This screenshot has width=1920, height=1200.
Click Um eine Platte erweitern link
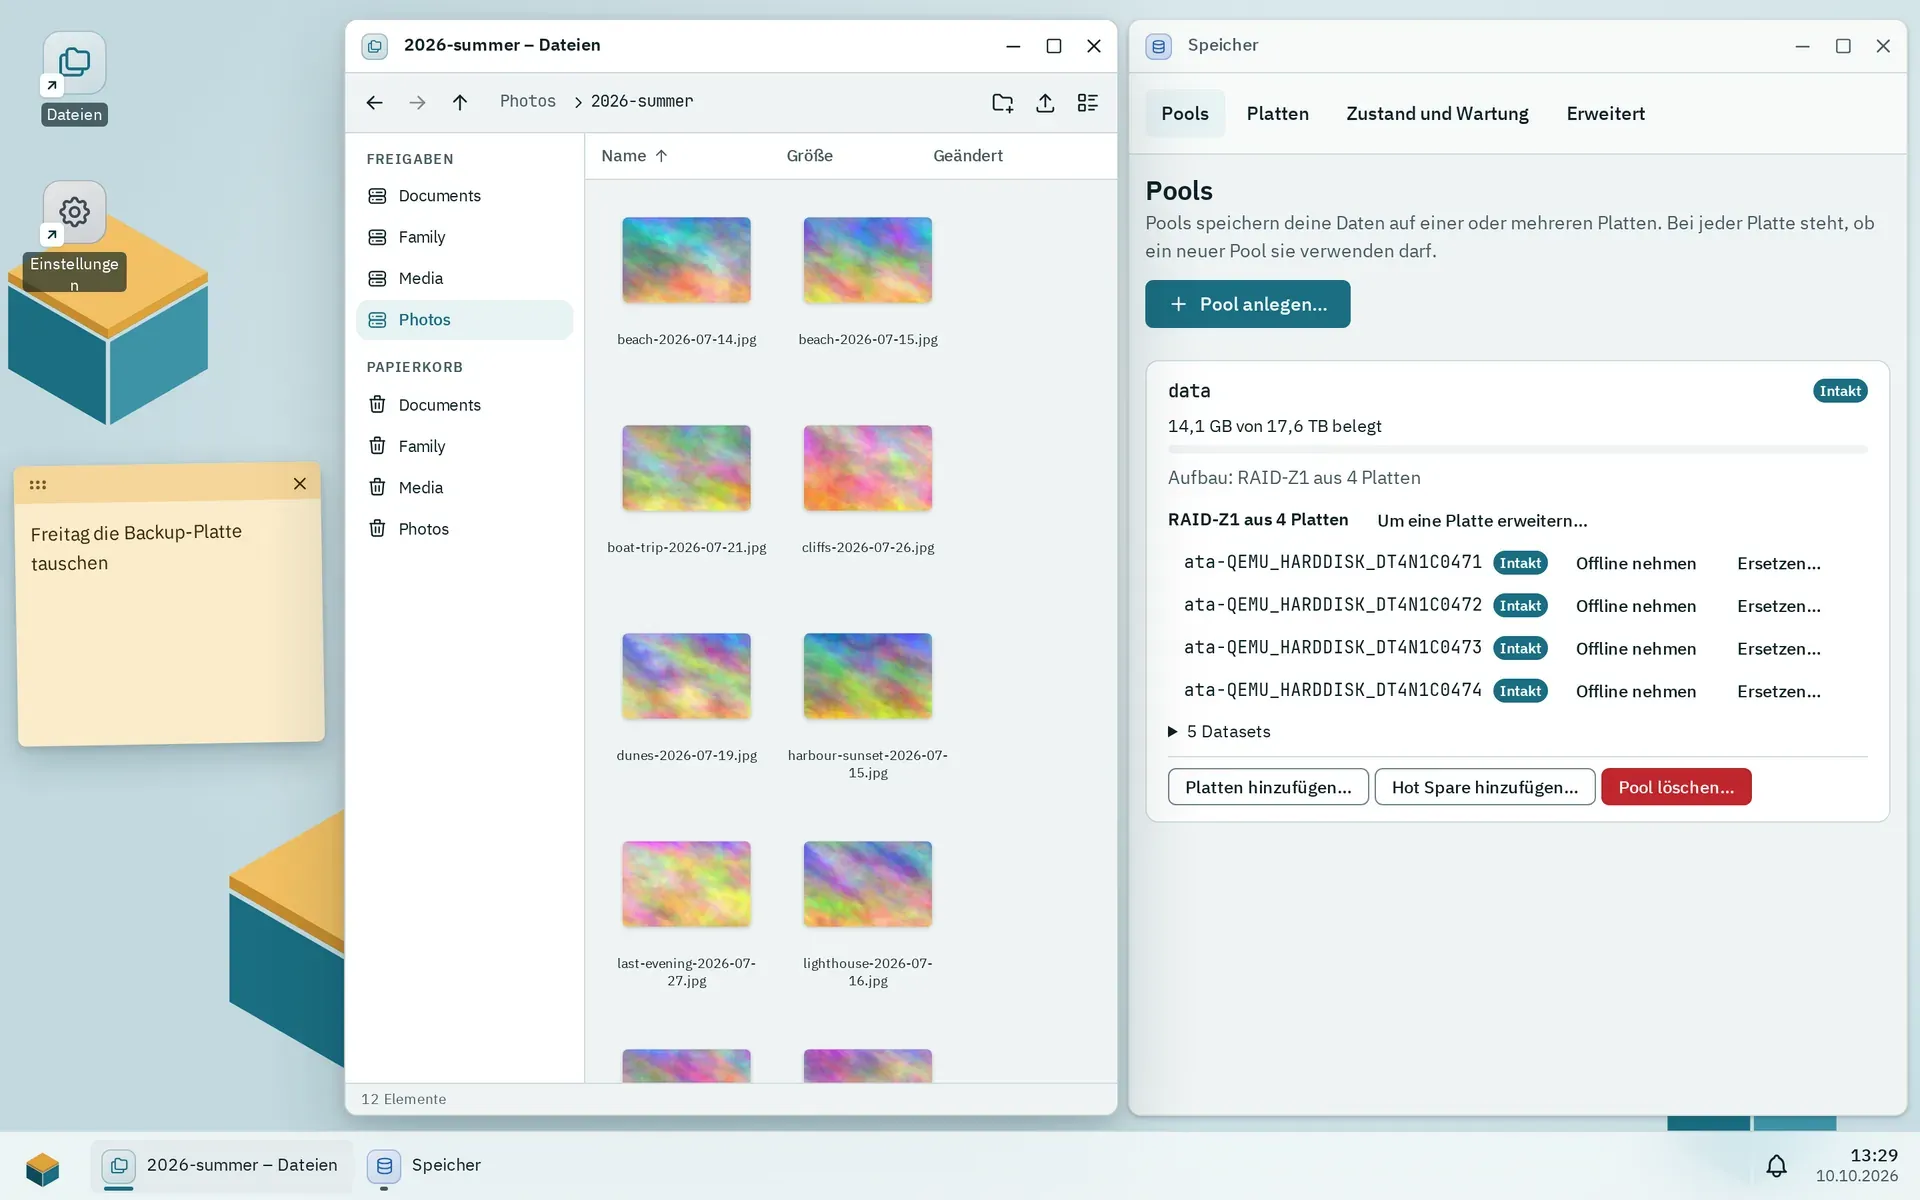[1482, 521]
